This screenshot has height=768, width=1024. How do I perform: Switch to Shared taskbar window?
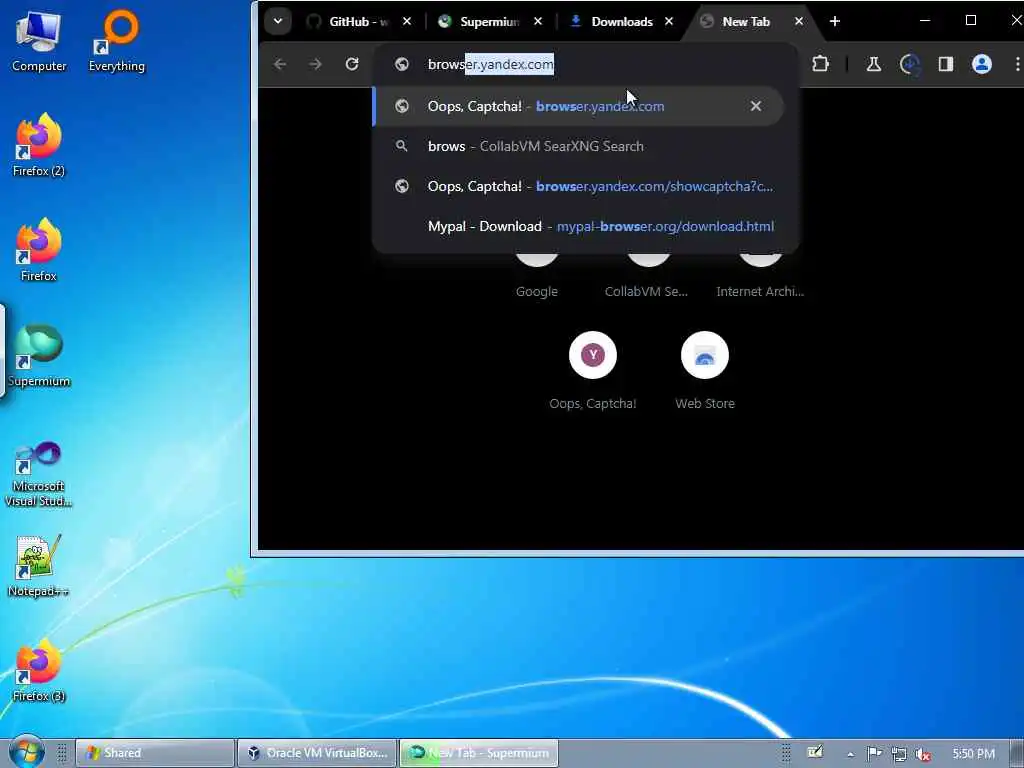pyautogui.click(x=155, y=753)
